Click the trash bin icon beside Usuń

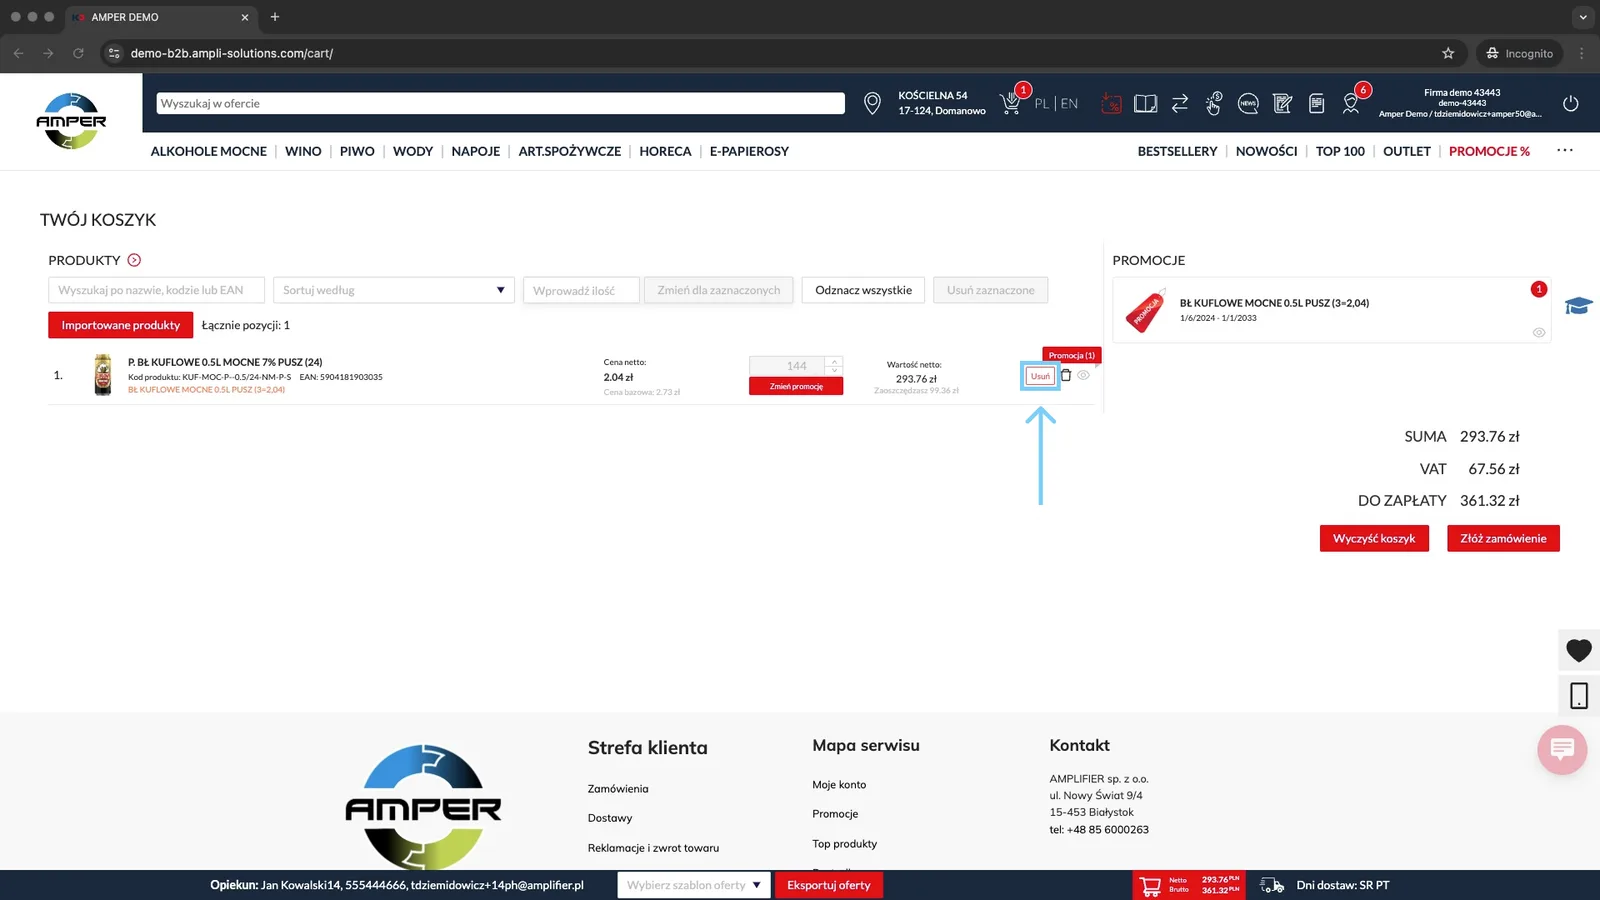[1066, 375]
